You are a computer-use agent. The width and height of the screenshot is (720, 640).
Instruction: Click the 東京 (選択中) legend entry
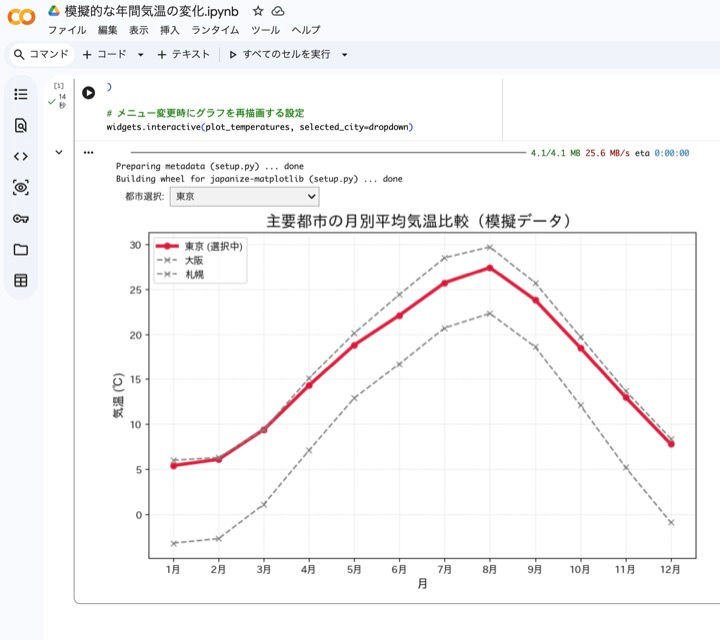[199, 247]
